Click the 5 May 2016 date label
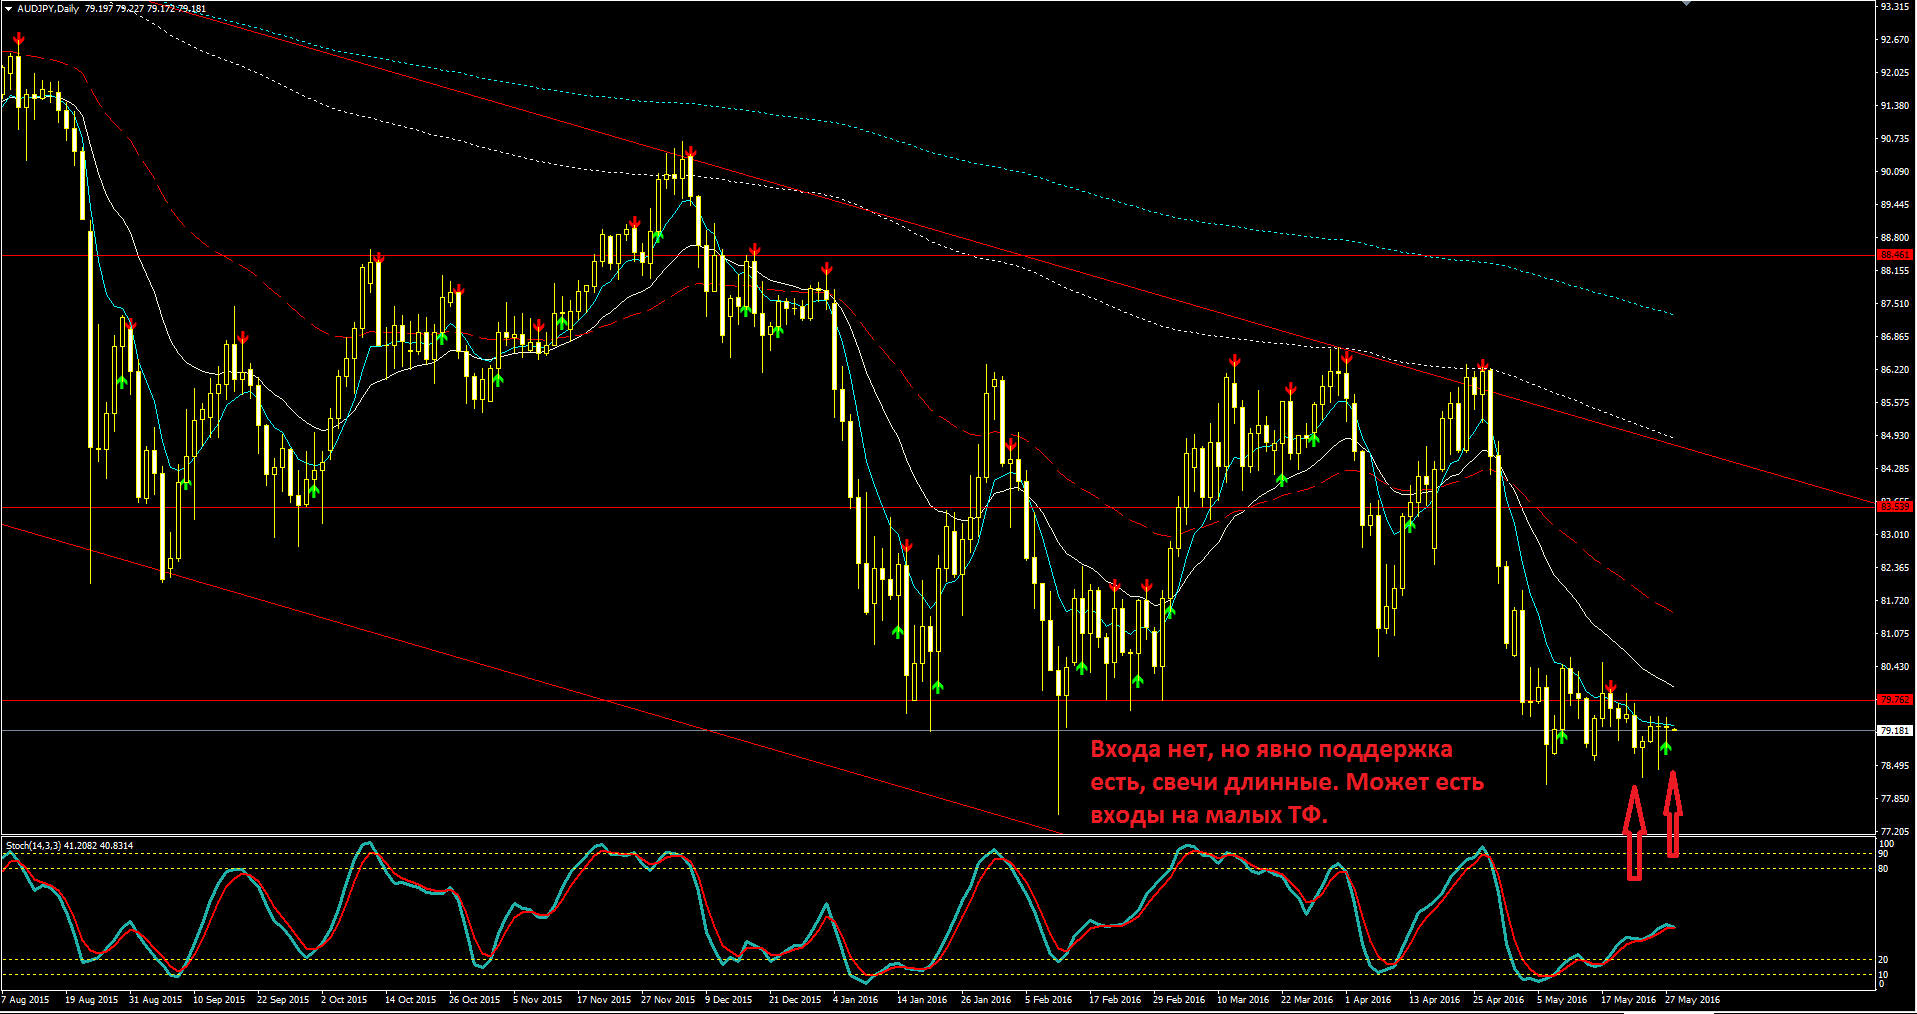 tap(1562, 1000)
